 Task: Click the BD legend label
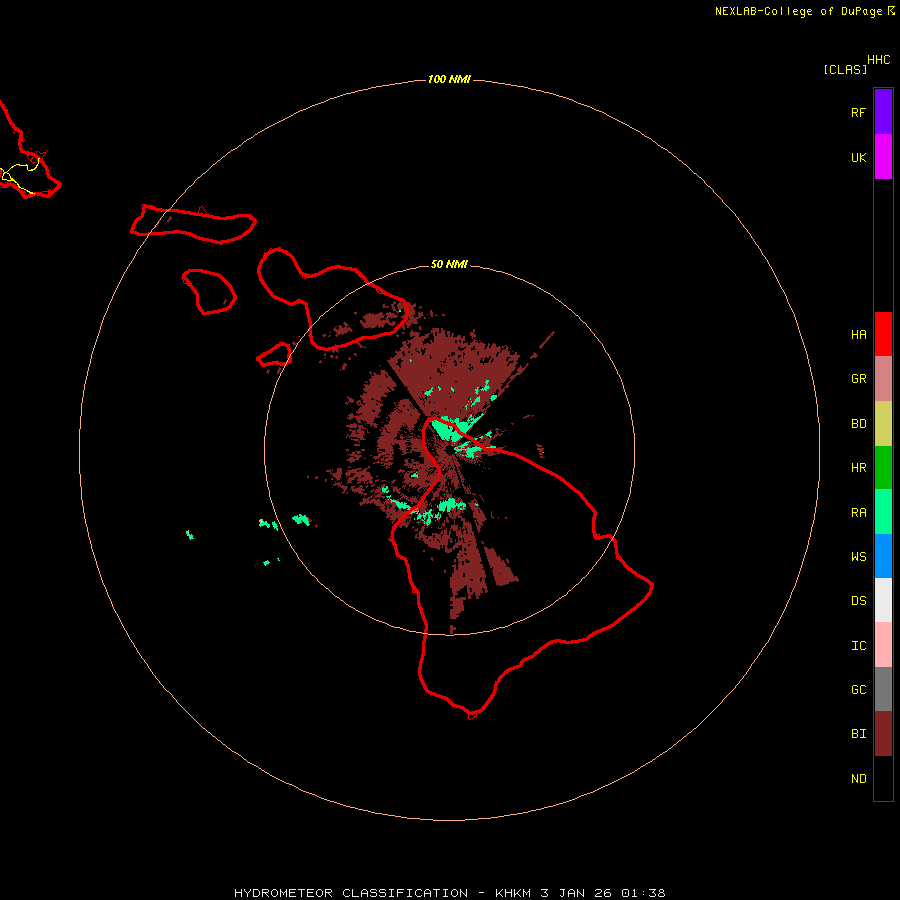tap(858, 424)
